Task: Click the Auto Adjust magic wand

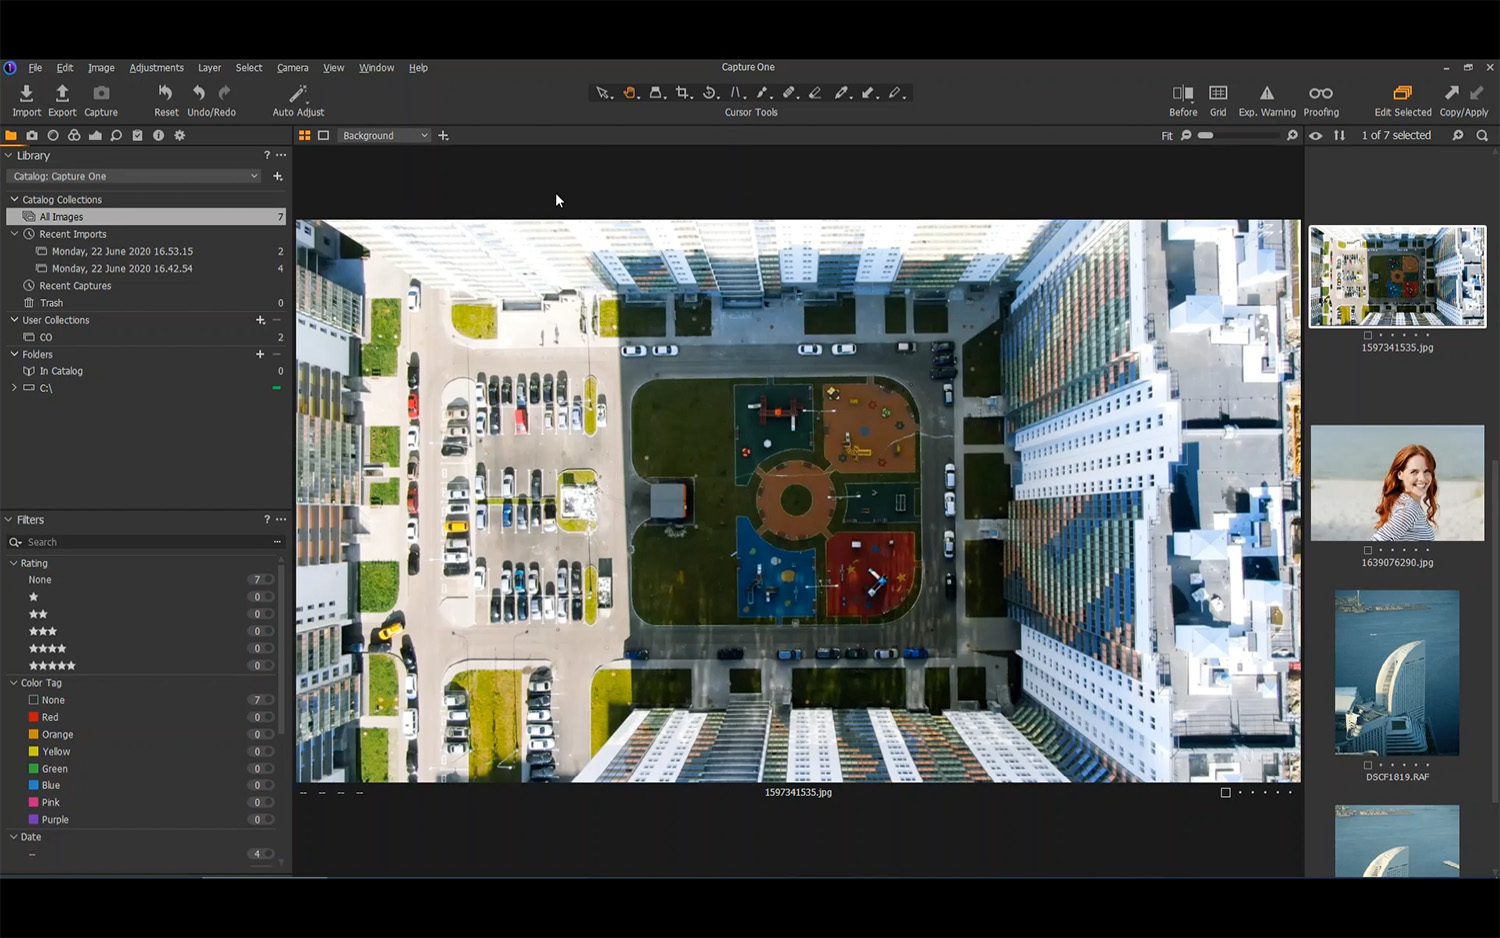Action: 297,94
